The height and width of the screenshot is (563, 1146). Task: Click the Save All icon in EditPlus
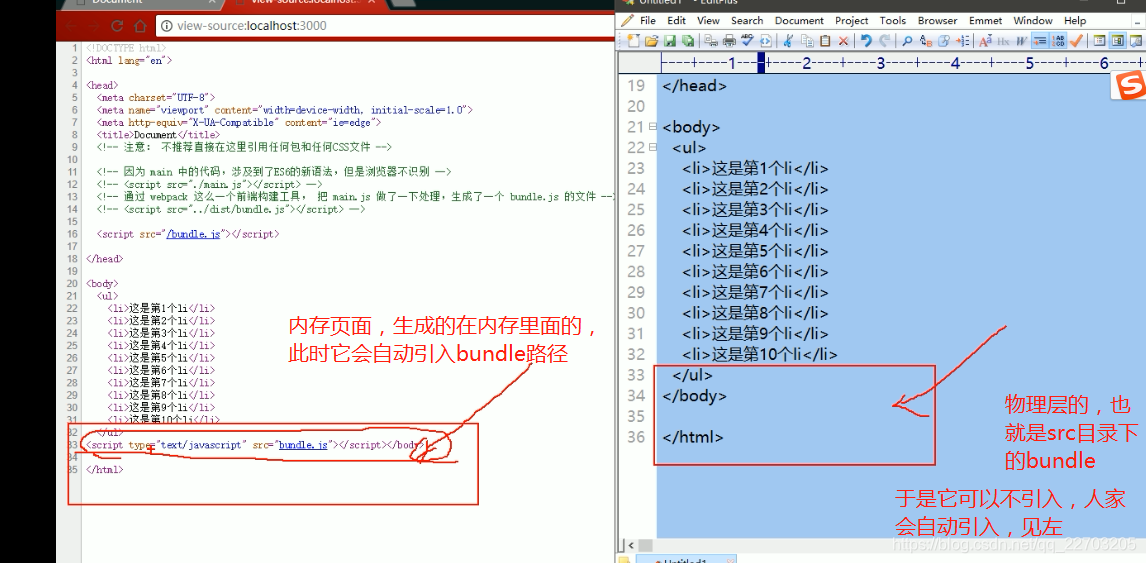688,41
